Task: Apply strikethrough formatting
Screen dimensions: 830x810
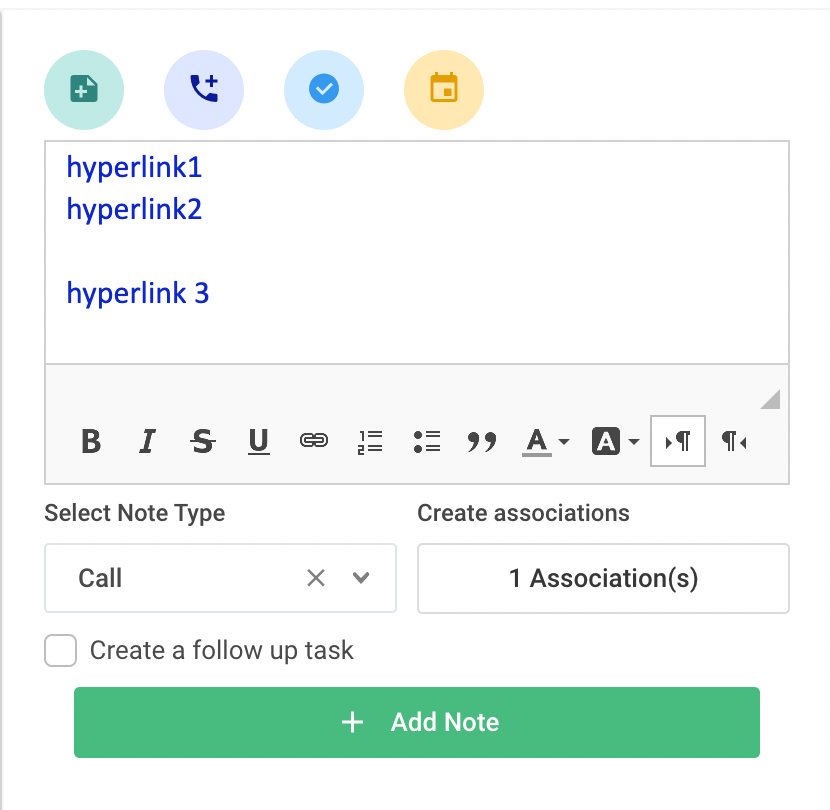Action: [x=202, y=441]
